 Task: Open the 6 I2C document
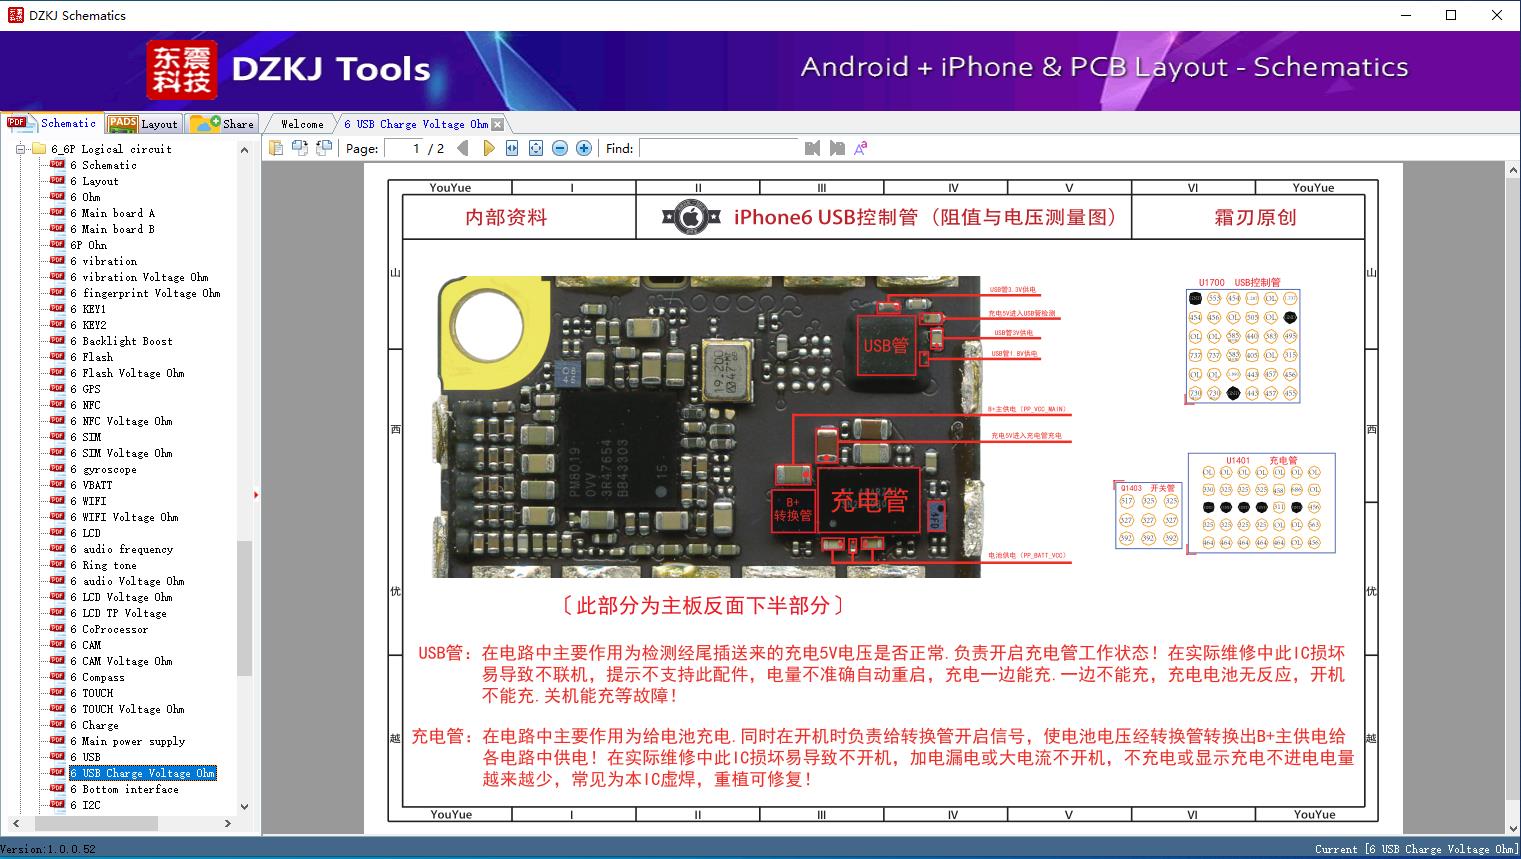pos(85,805)
